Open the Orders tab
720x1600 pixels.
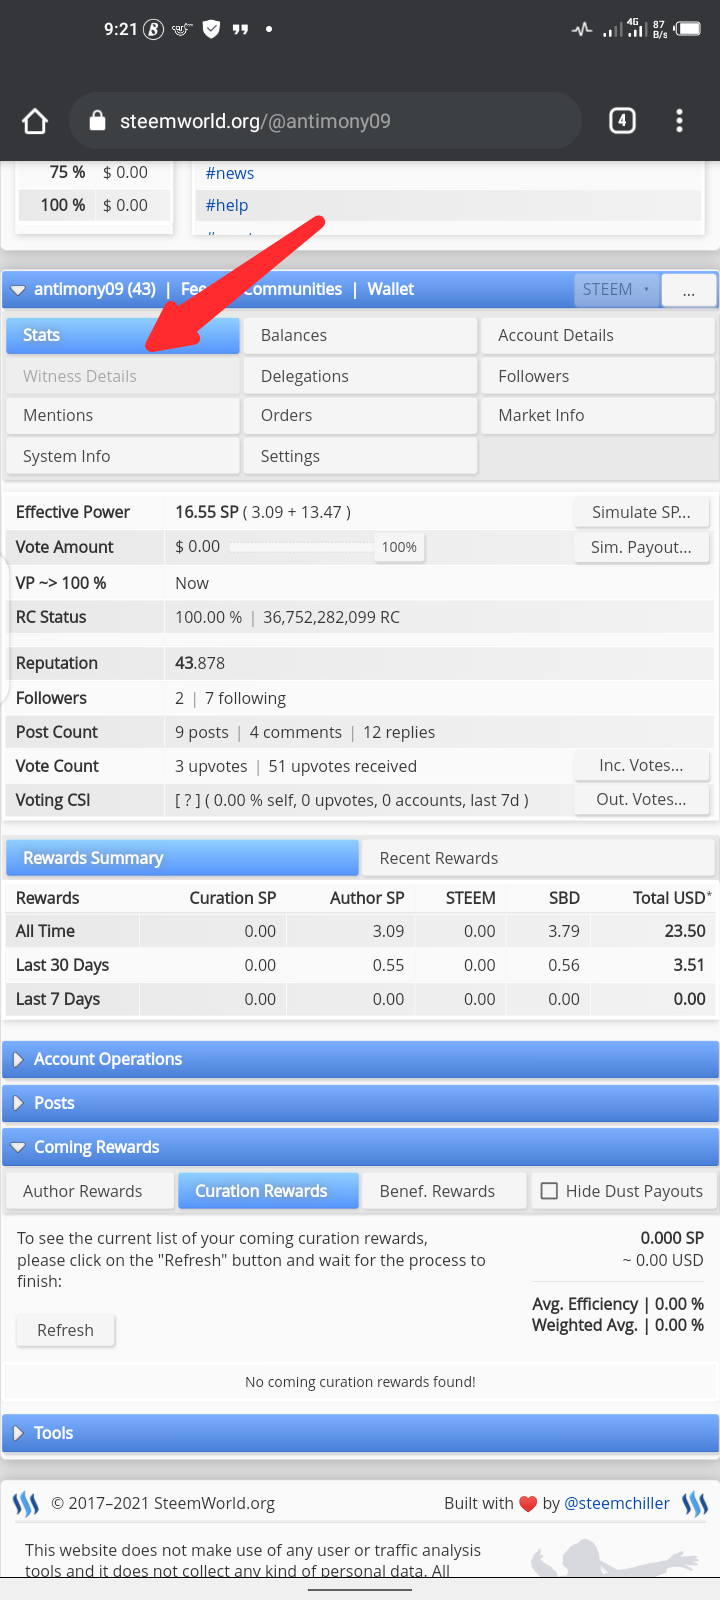[x=360, y=415]
